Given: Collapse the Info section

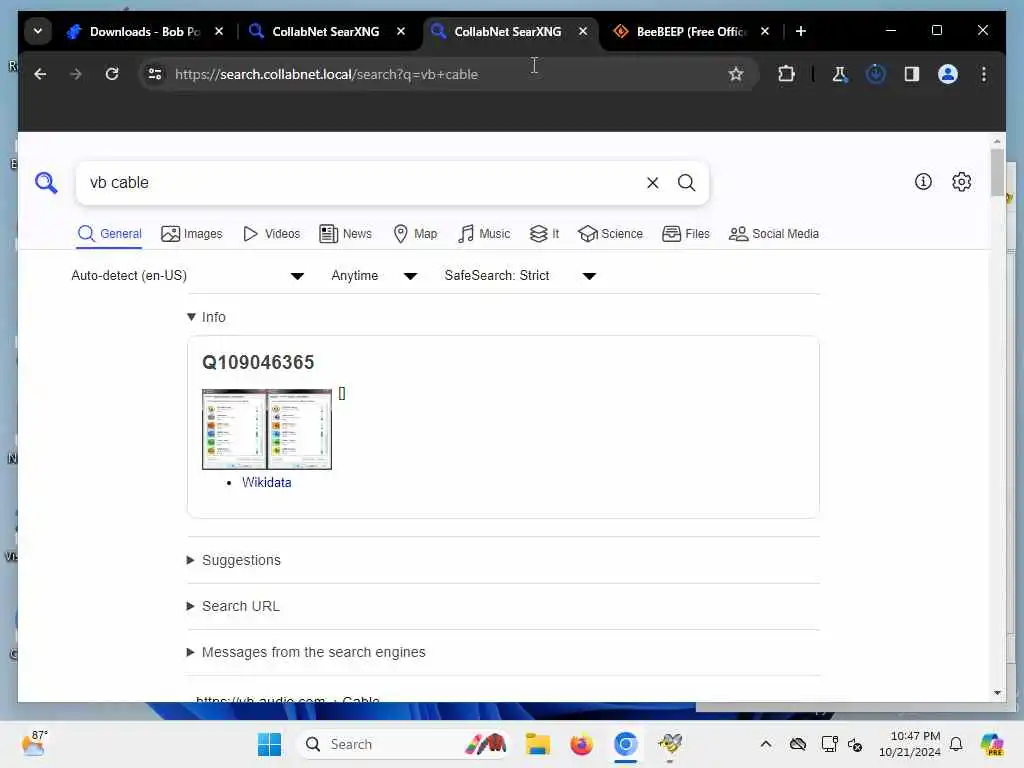Looking at the screenshot, I should click(x=206, y=317).
